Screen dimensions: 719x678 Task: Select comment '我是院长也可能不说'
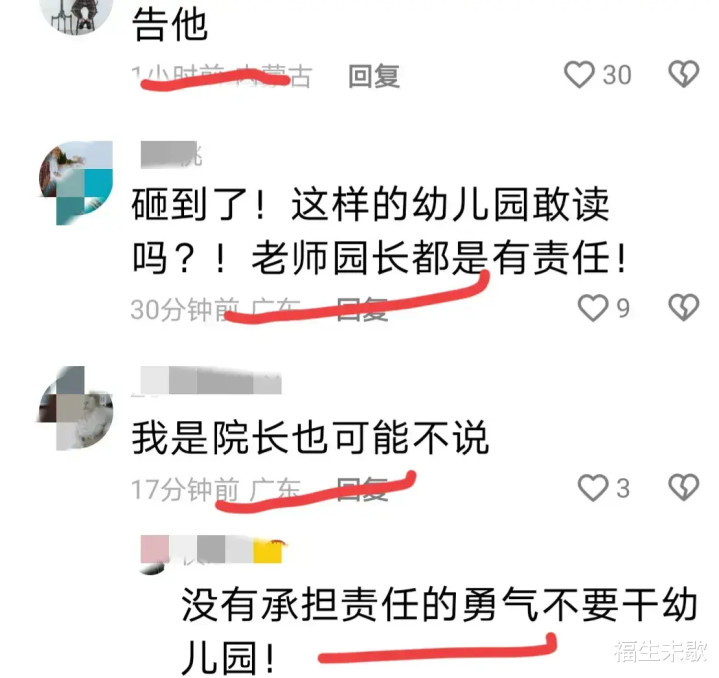tap(310, 438)
